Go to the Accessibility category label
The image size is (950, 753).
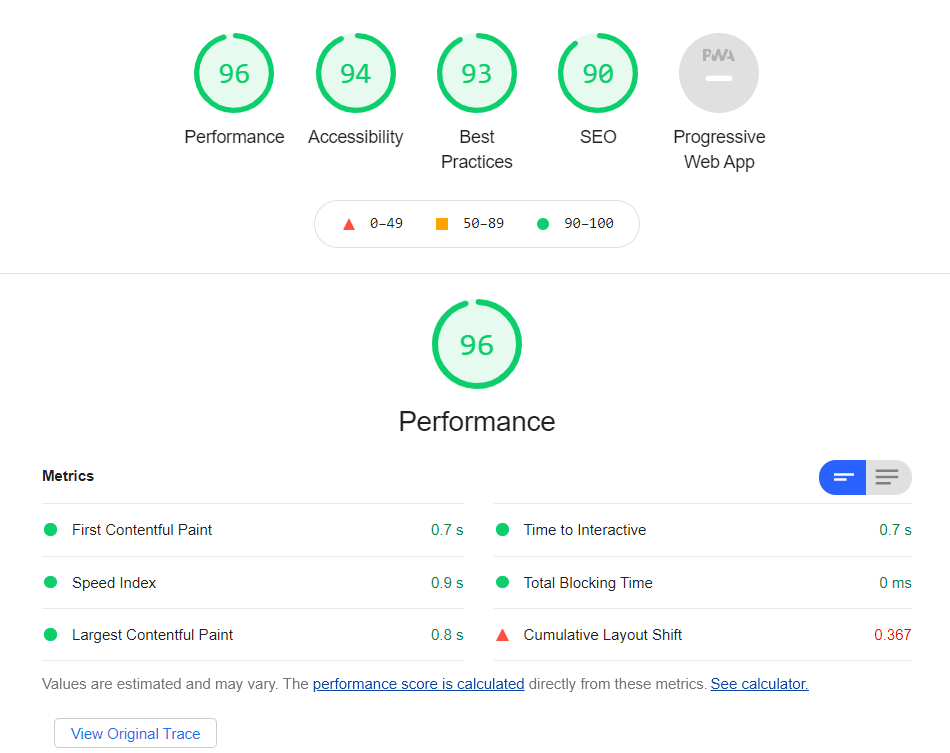pos(355,137)
